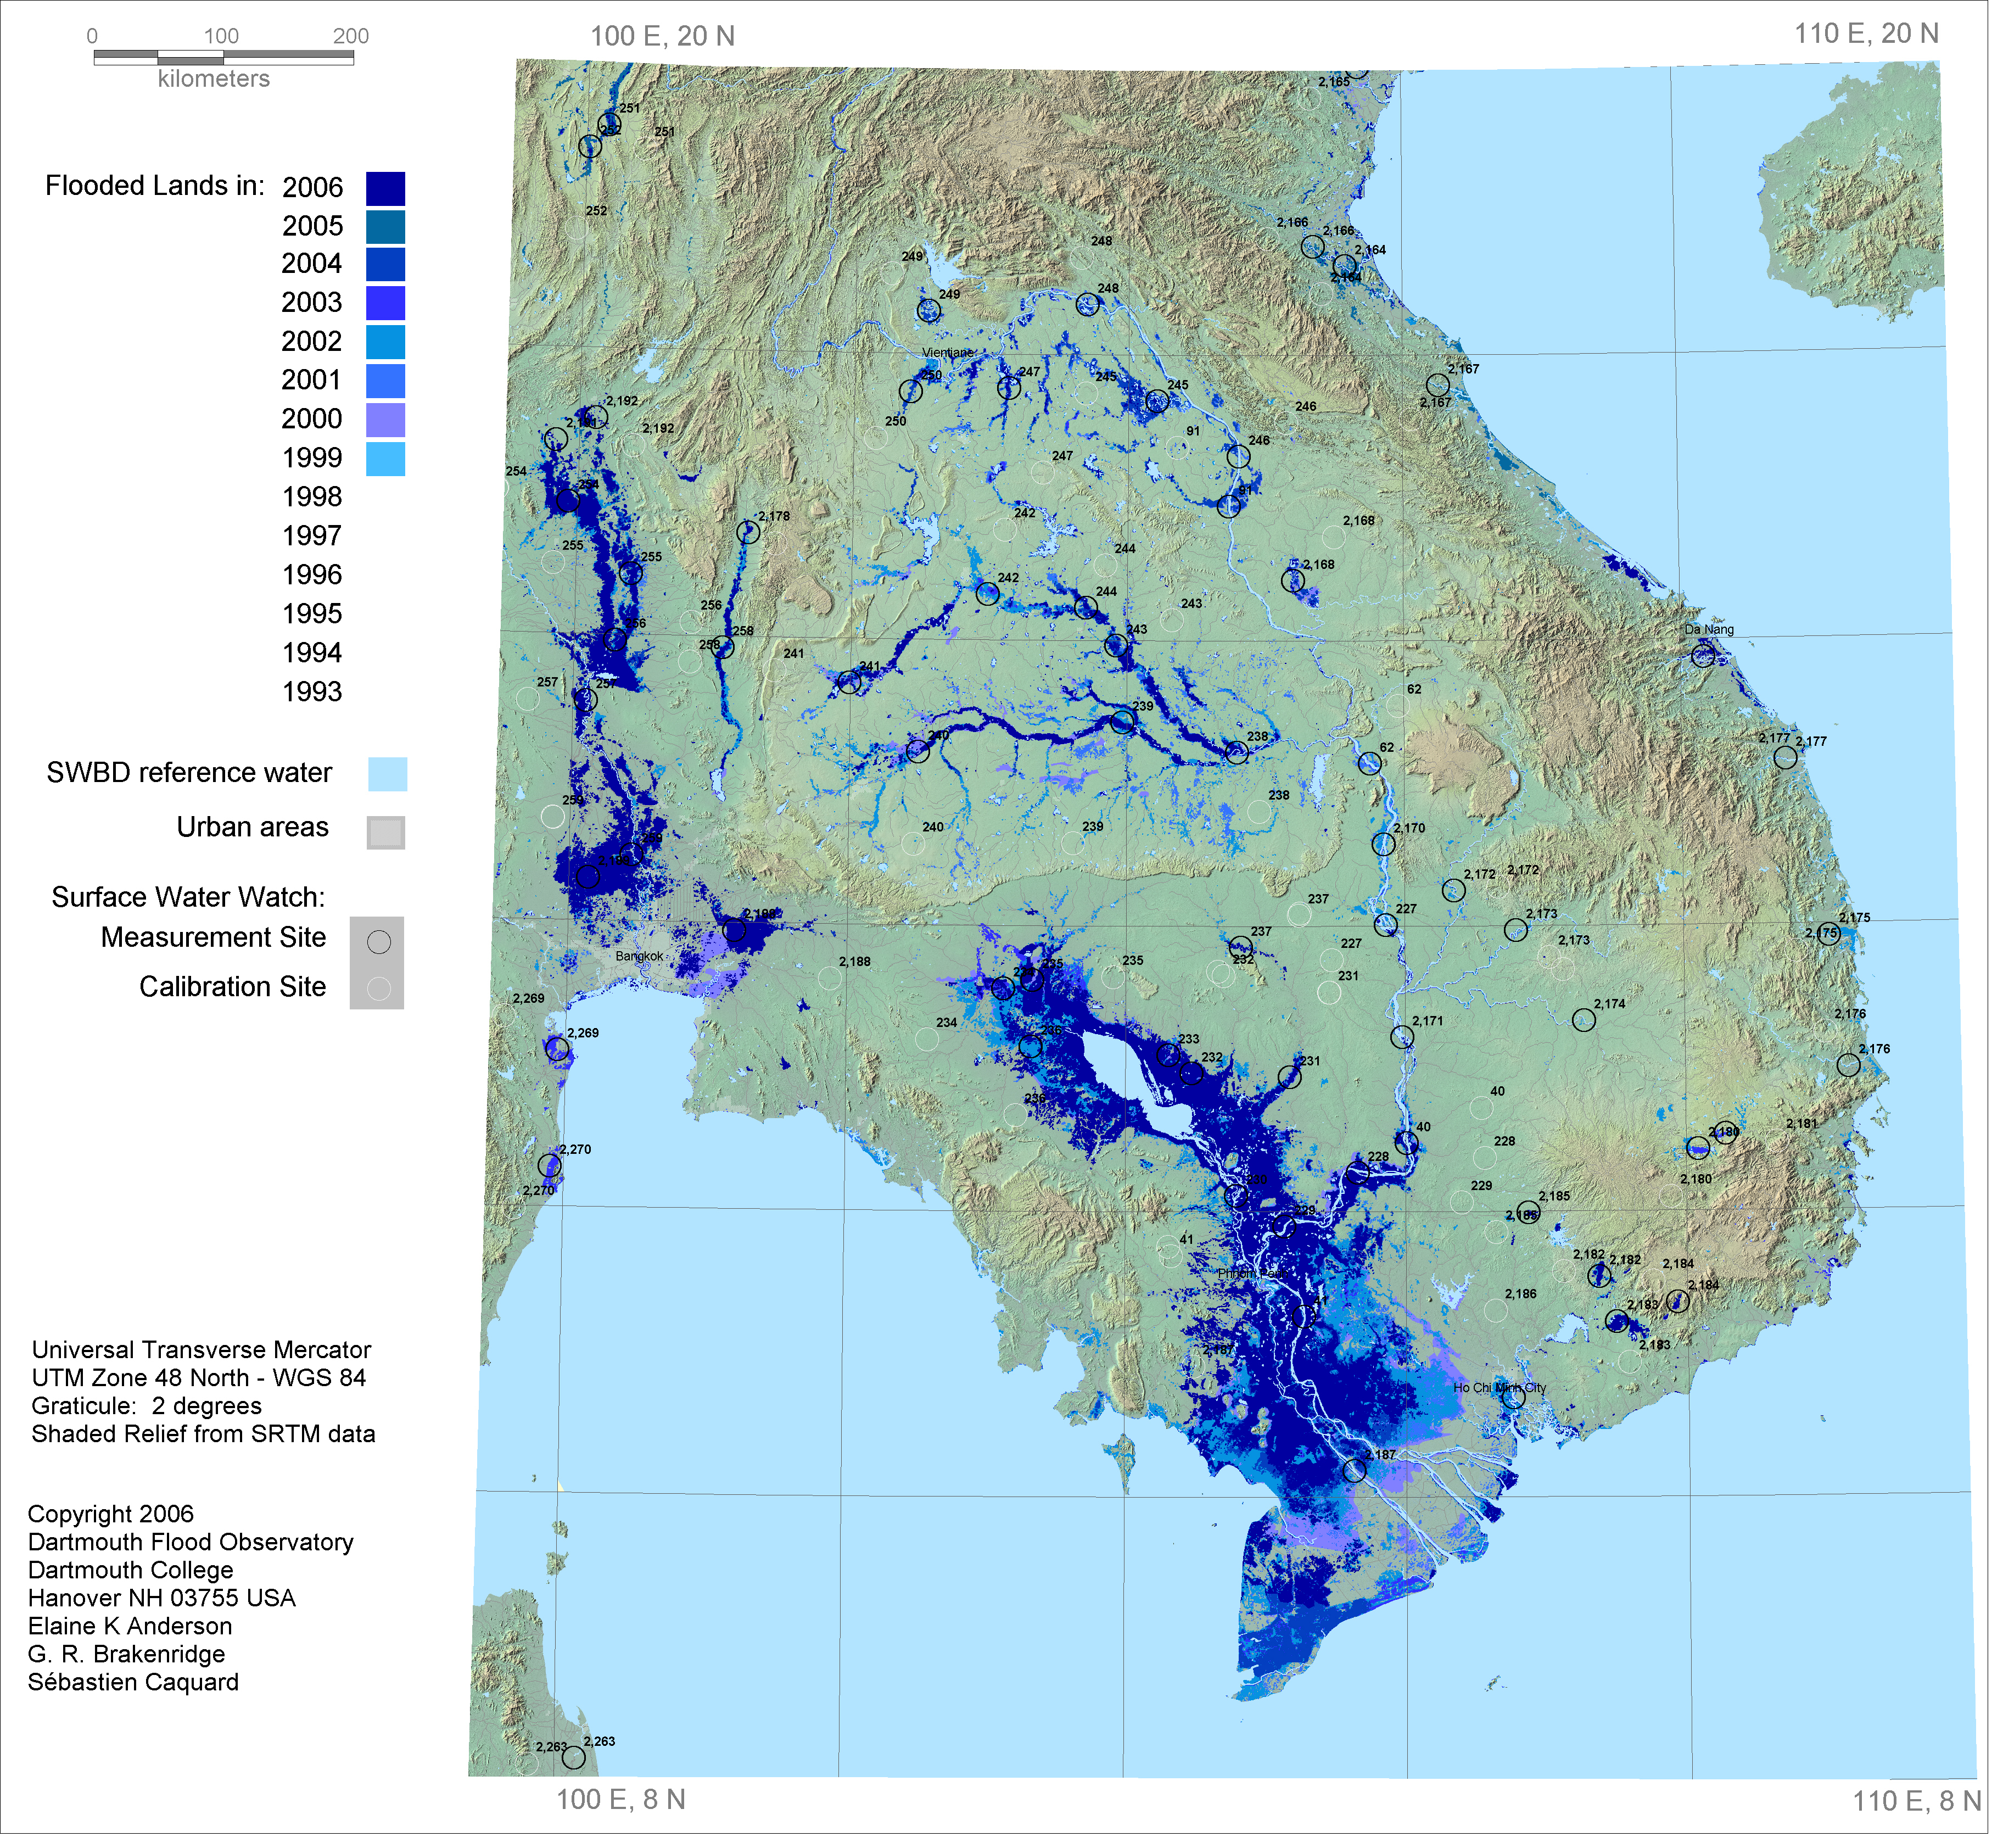Click the Measurement Site legend circle icon
Screen dimensions: 2003x1848
pyautogui.click(x=378, y=942)
